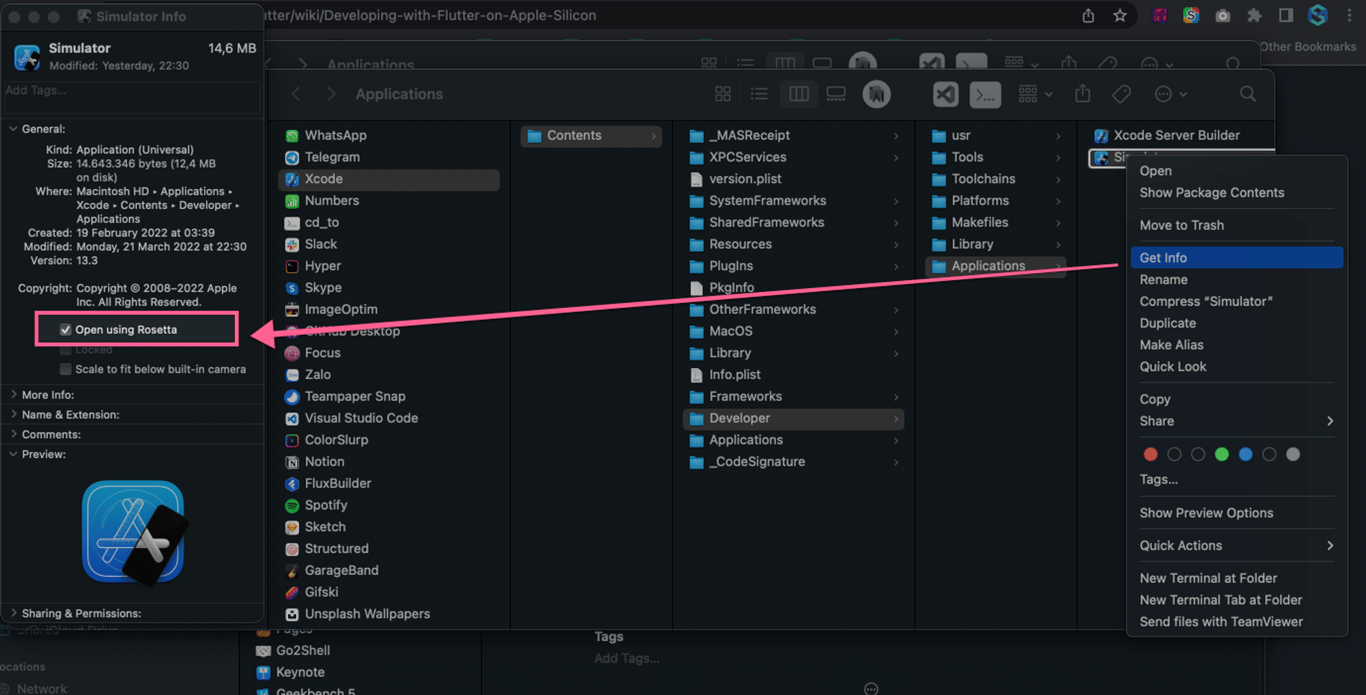Expand the Comments section

pos(13,434)
